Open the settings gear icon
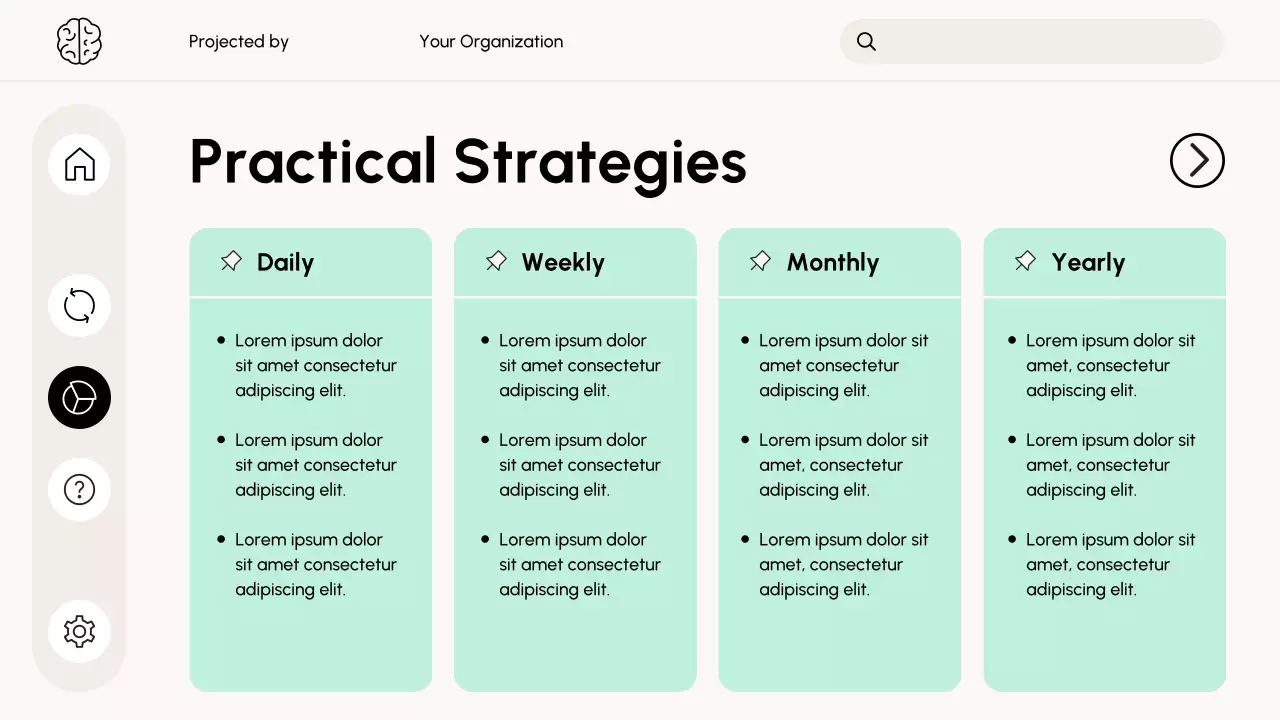The image size is (1280, 720). [79, 631]
